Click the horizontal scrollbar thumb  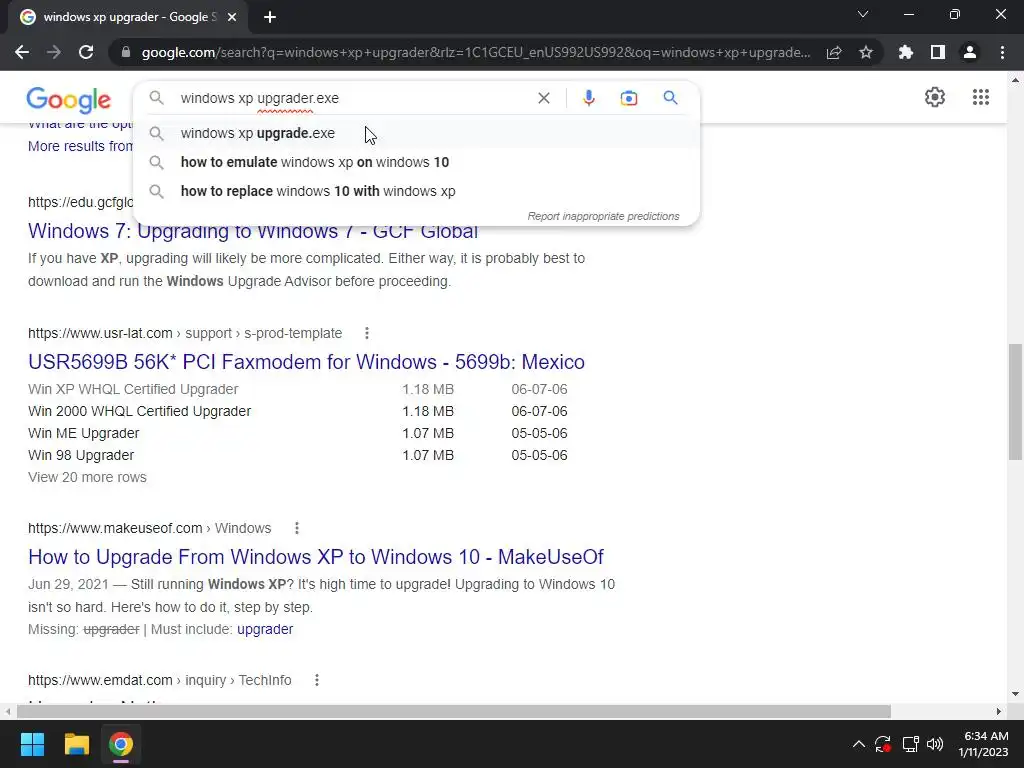(x=453, y=711)
